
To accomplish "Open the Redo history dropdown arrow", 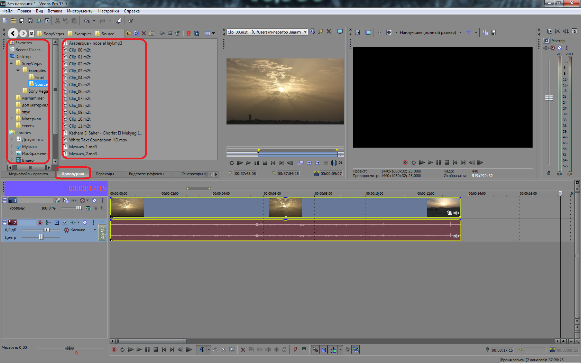I will (x=110, y=21).
